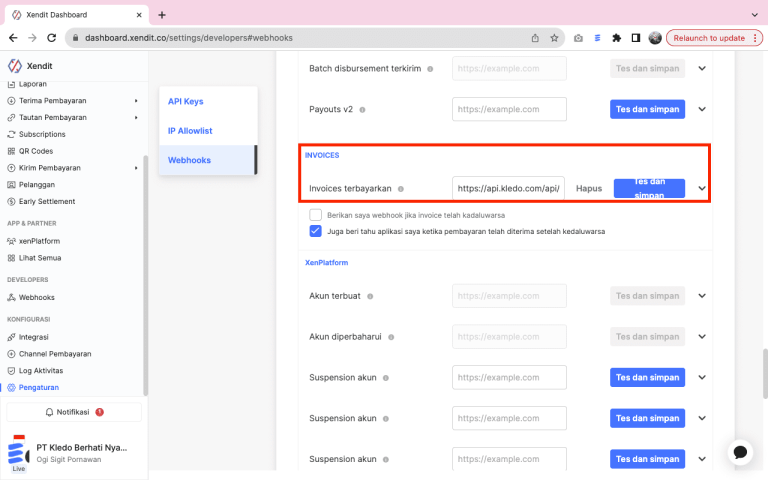768x480 pixels.
Task: Click the Notifikasi button
Action: [x=74, y=412]
